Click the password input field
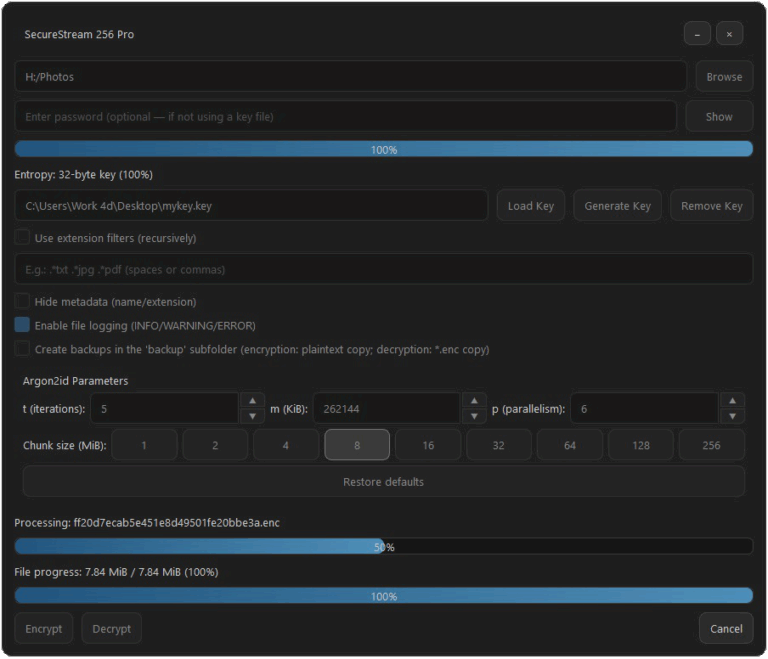 point(345,117)
